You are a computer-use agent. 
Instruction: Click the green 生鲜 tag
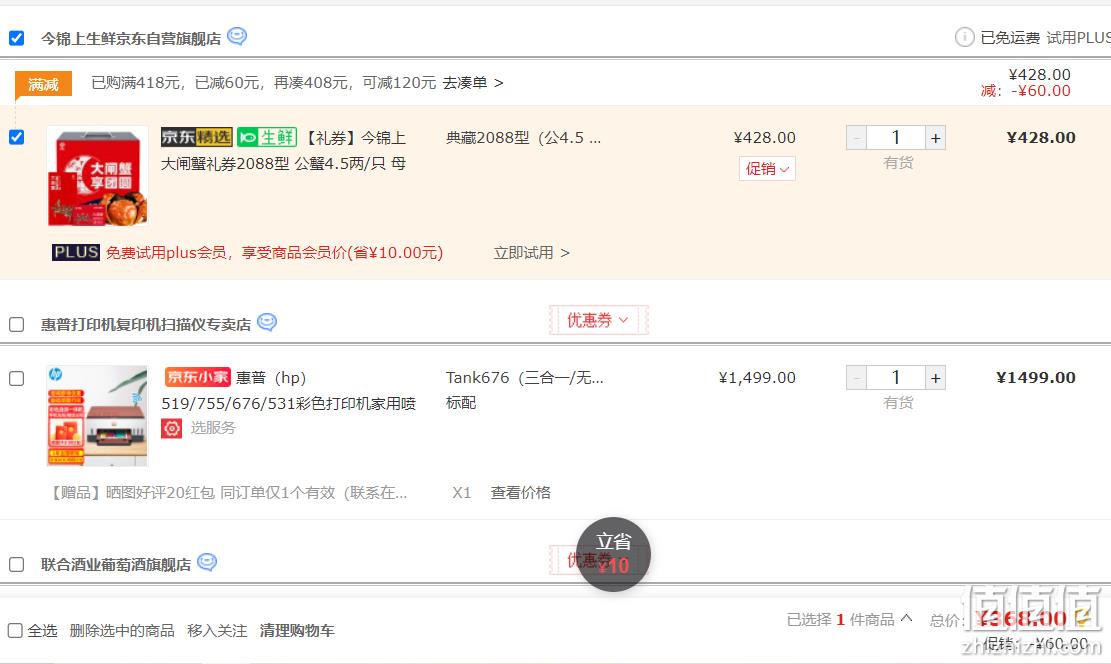click(266, 137)
